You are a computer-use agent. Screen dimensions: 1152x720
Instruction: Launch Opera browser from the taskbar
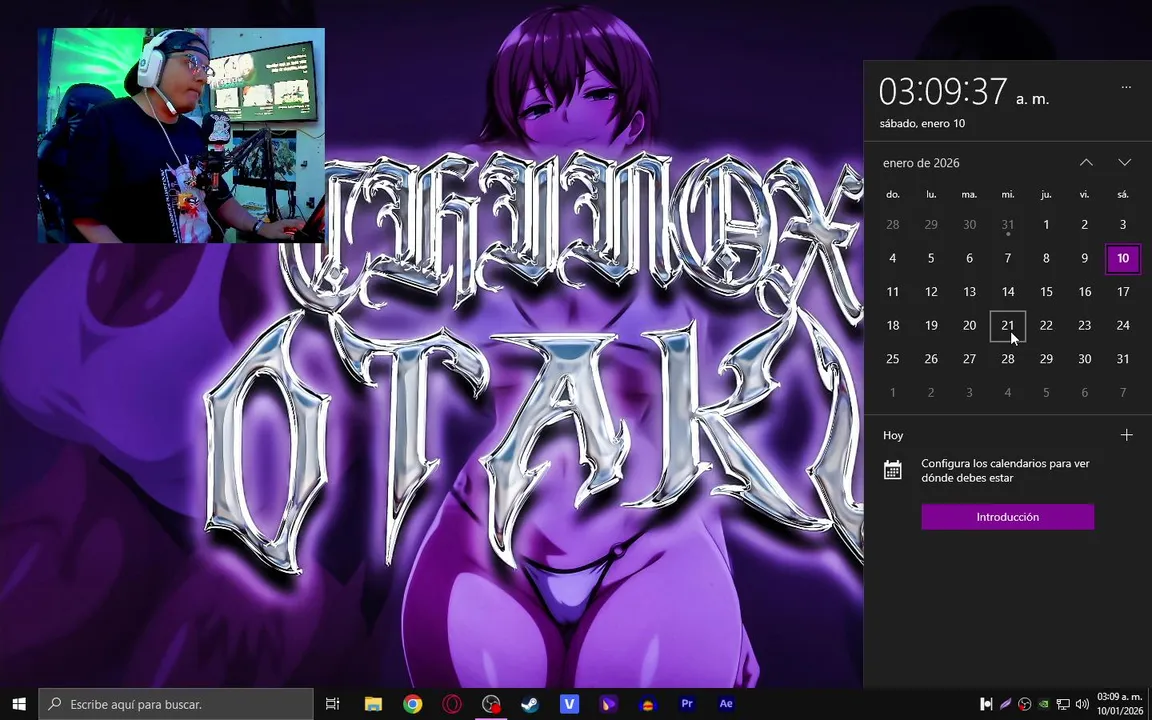point(451,704)
